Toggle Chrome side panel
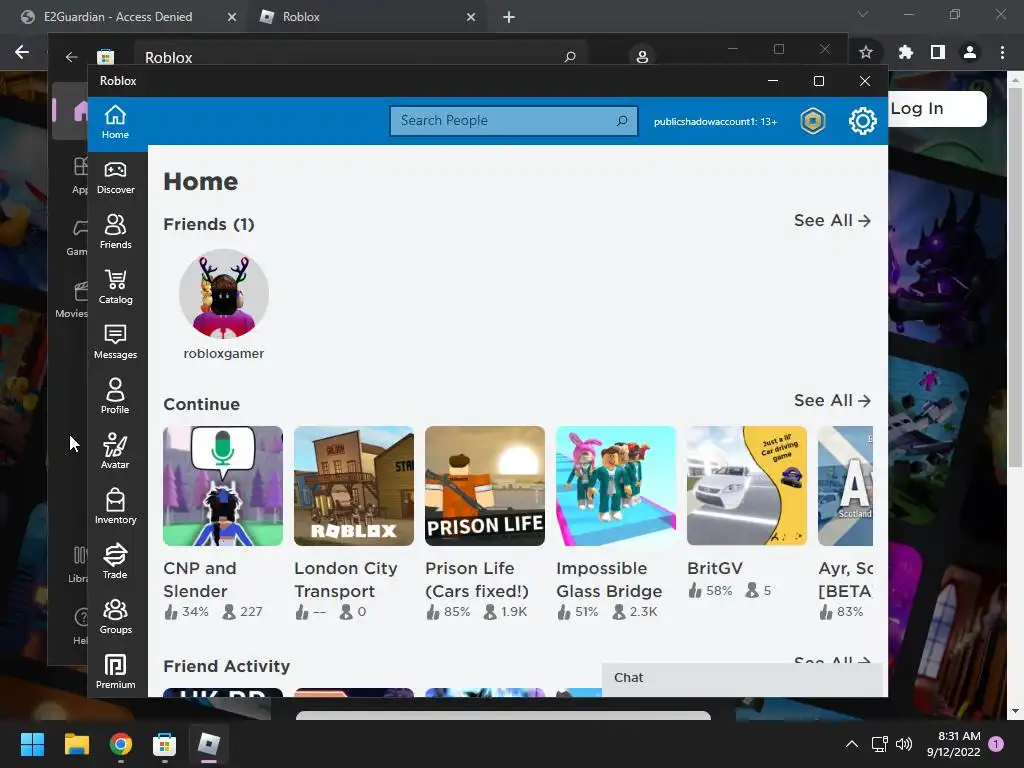The height and width of the screenshot is (768, 1024). [x=938, y=52]
